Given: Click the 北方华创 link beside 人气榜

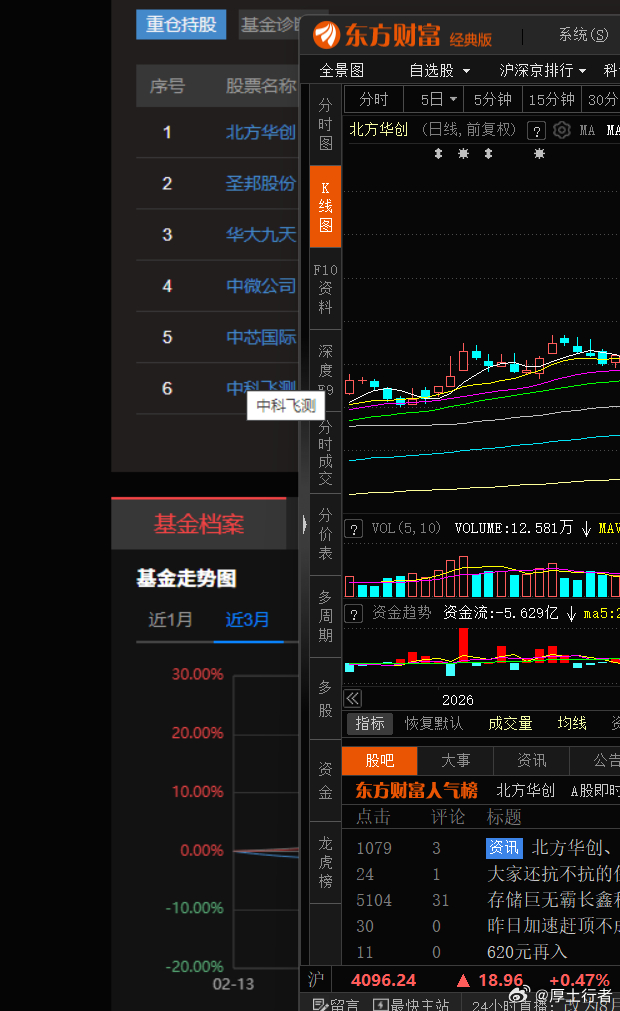Looking at the screenshot, I should (525, 790).
